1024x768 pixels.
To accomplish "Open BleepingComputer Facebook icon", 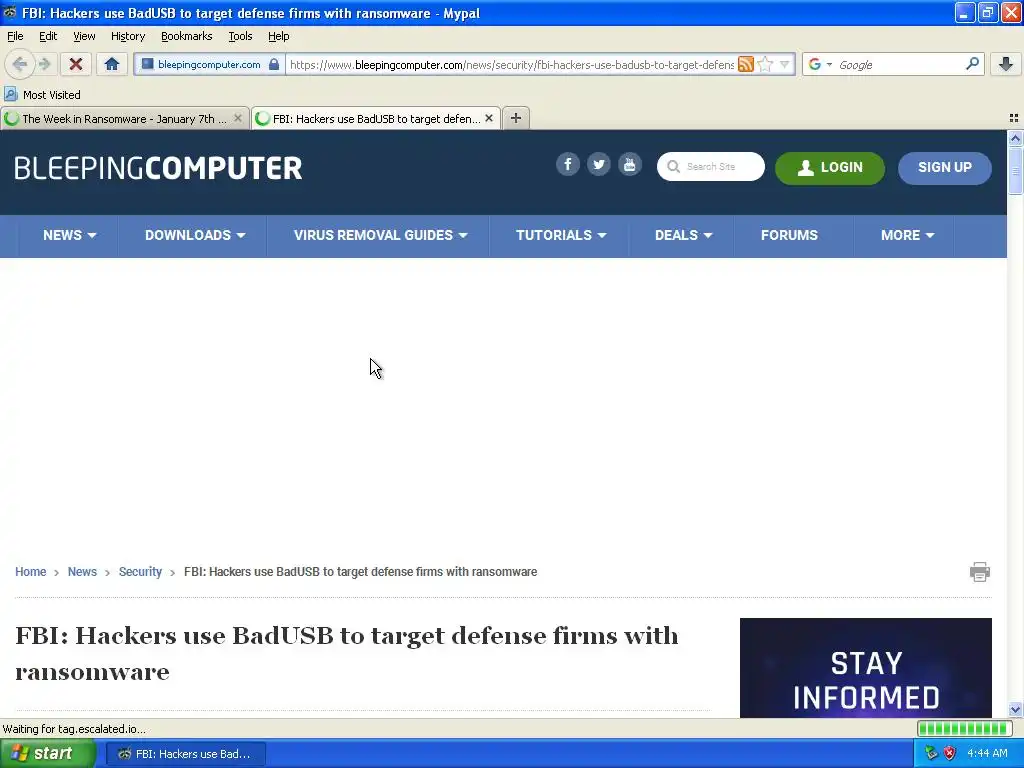I will [x=568, y=165].
